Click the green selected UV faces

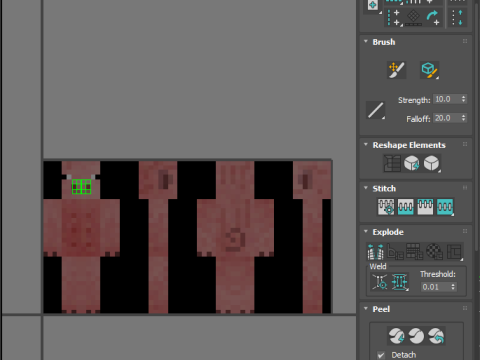[x=81, y=187]
